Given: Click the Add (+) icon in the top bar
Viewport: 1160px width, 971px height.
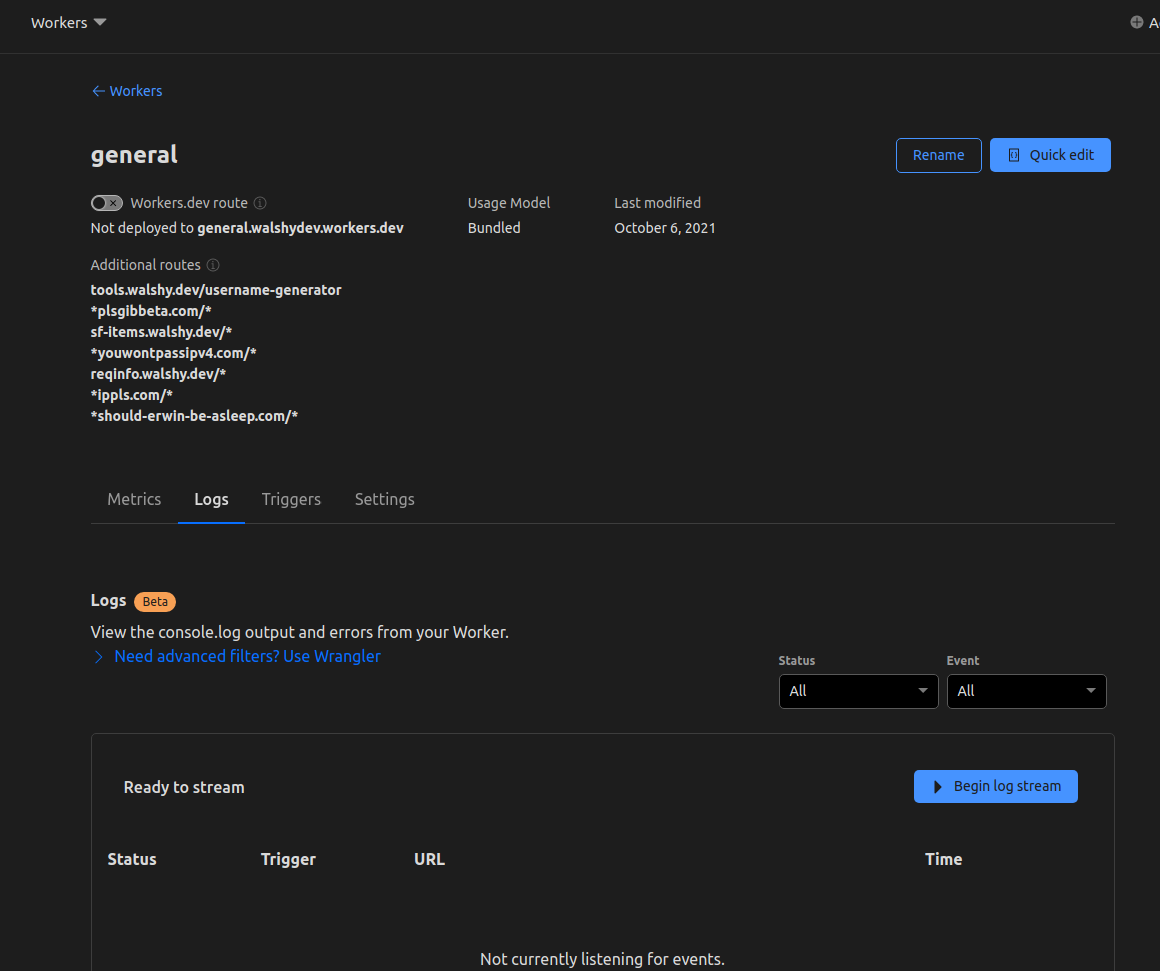Looking at the screenshot, I should (x=1135, y=21).
